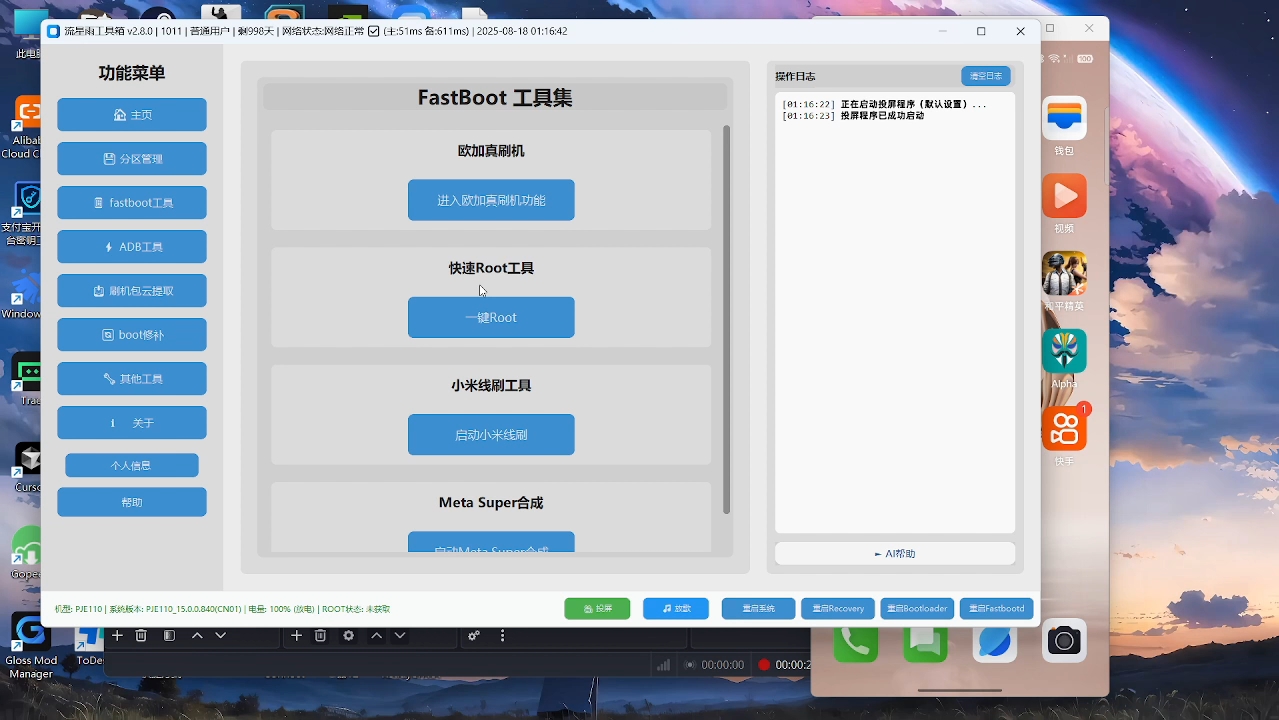The width and height of the screenshot is (1279, 720).
Task: Click the 流星雨工具箱 app icon in title bar
Action: [x=54, y=31]
